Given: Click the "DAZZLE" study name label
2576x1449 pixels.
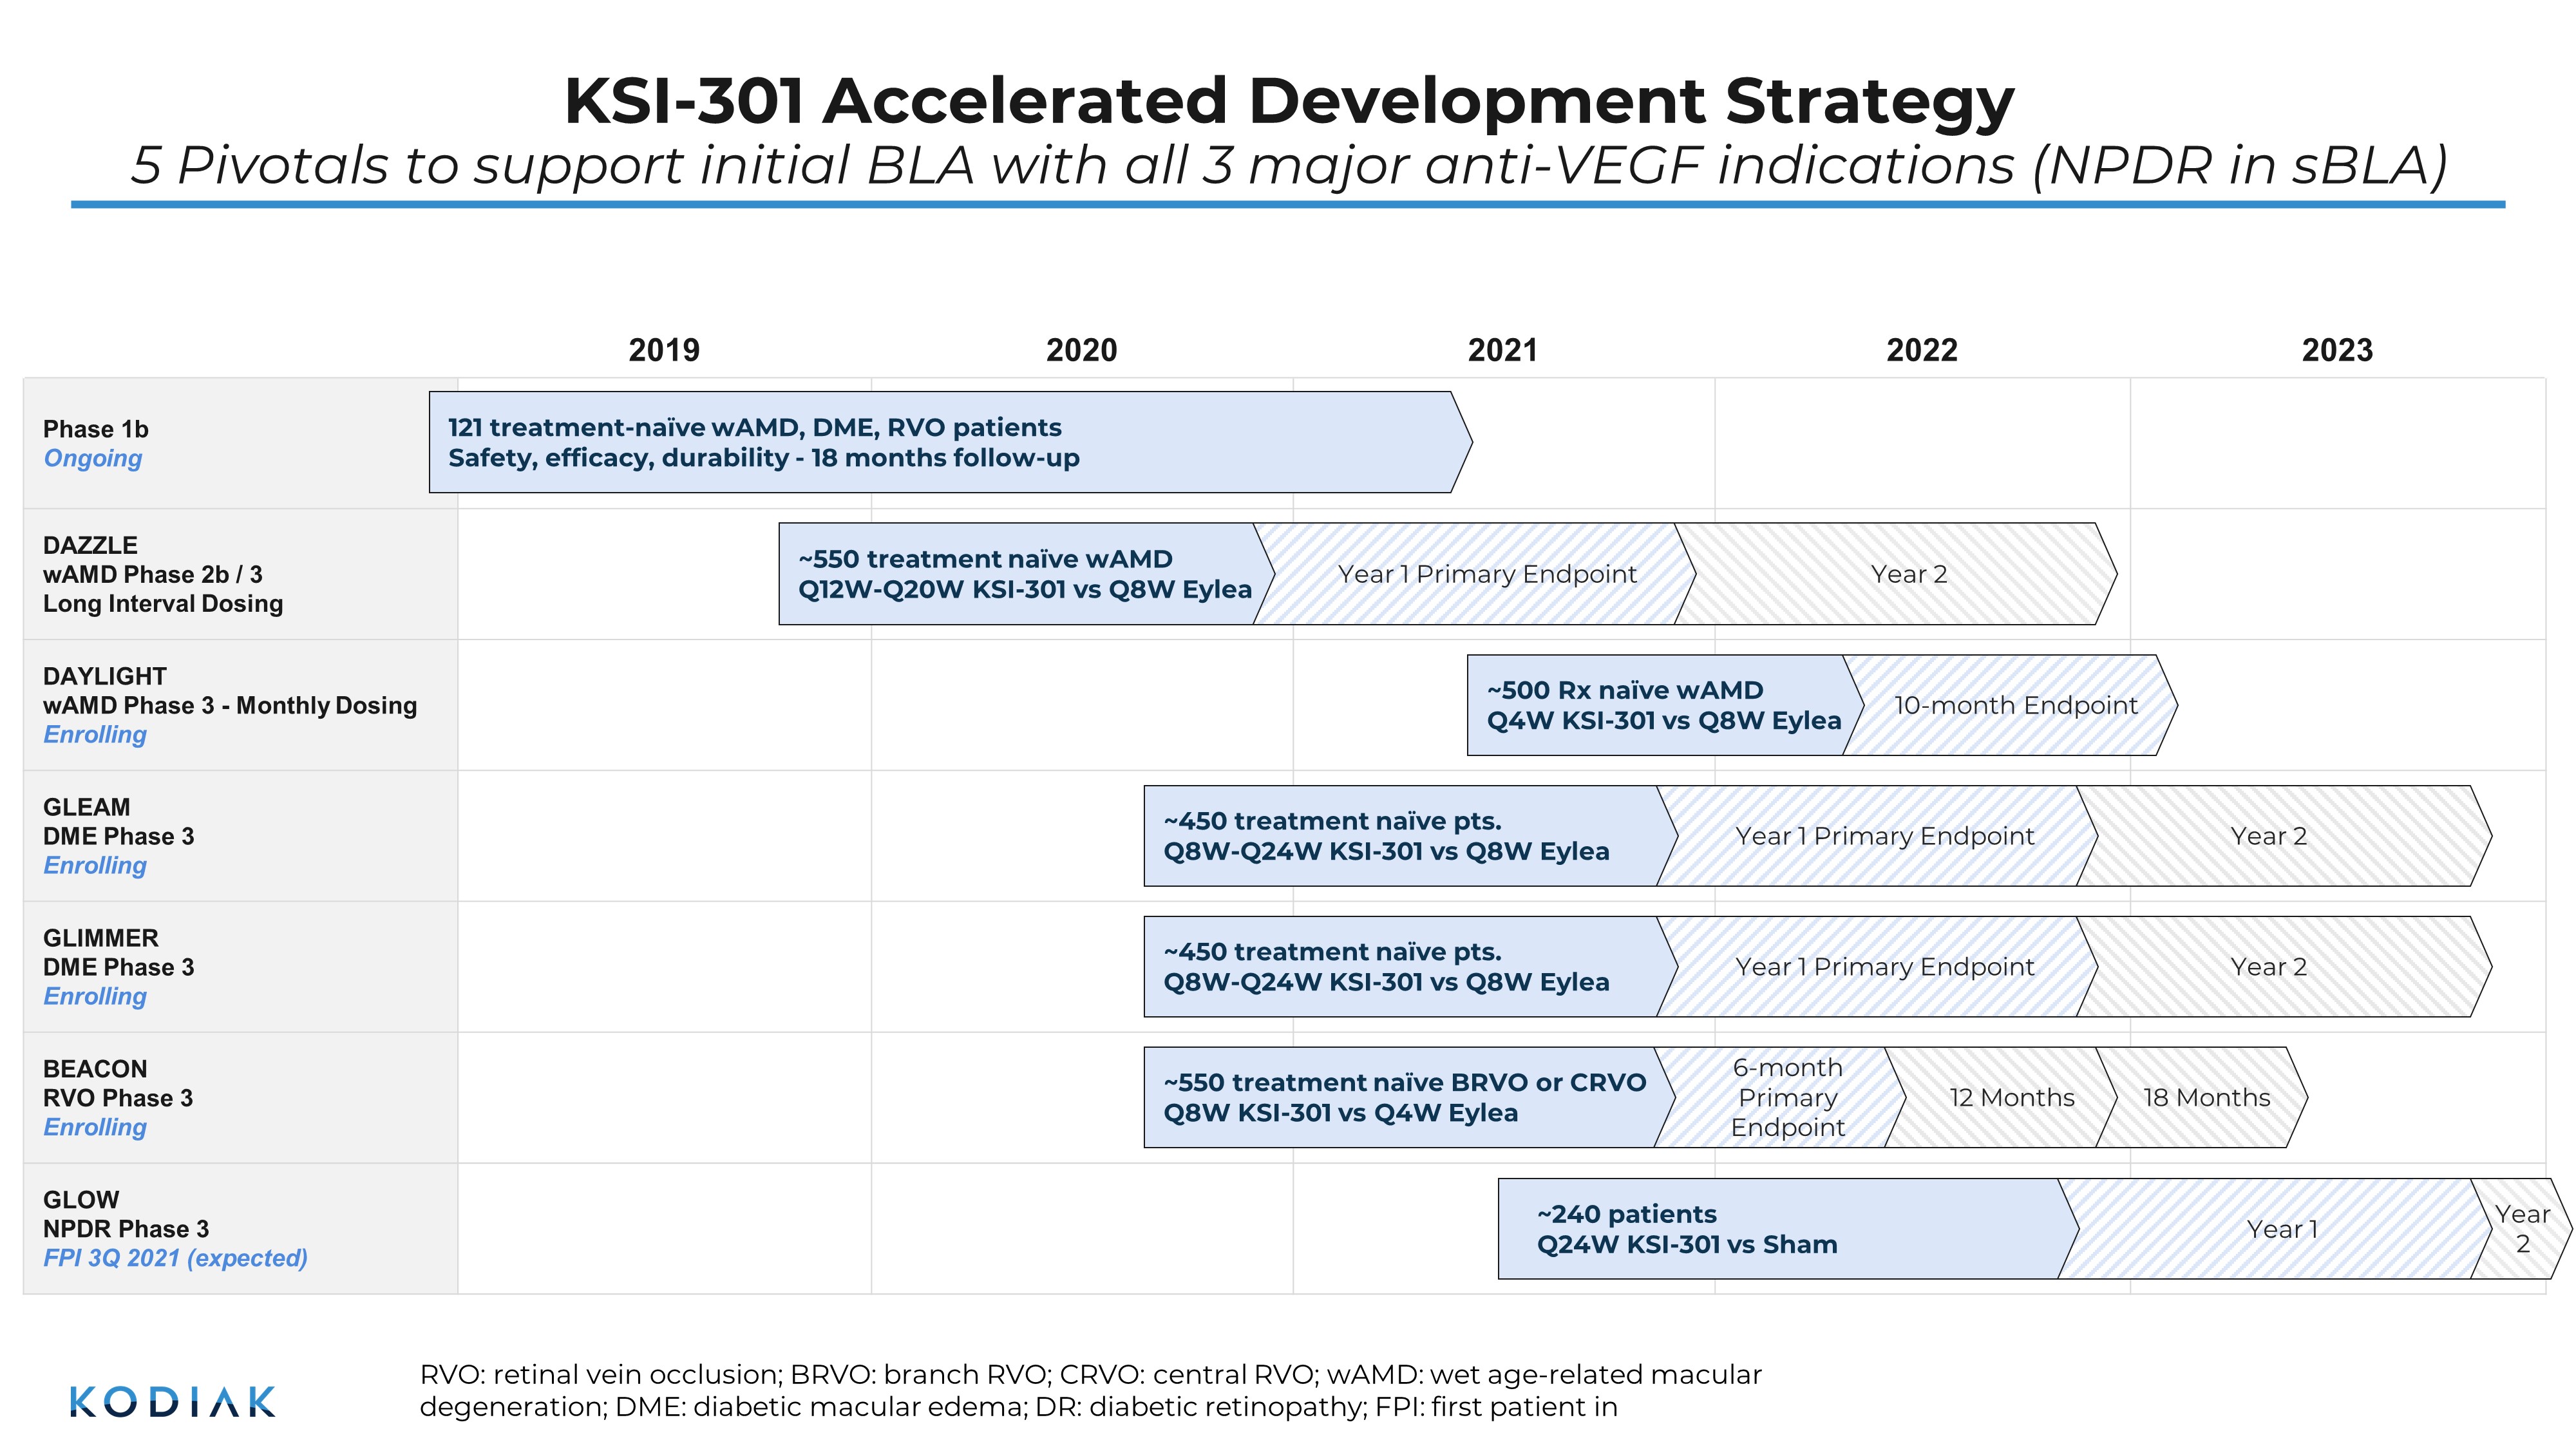Looking at the screenshot, I should 90,545.
